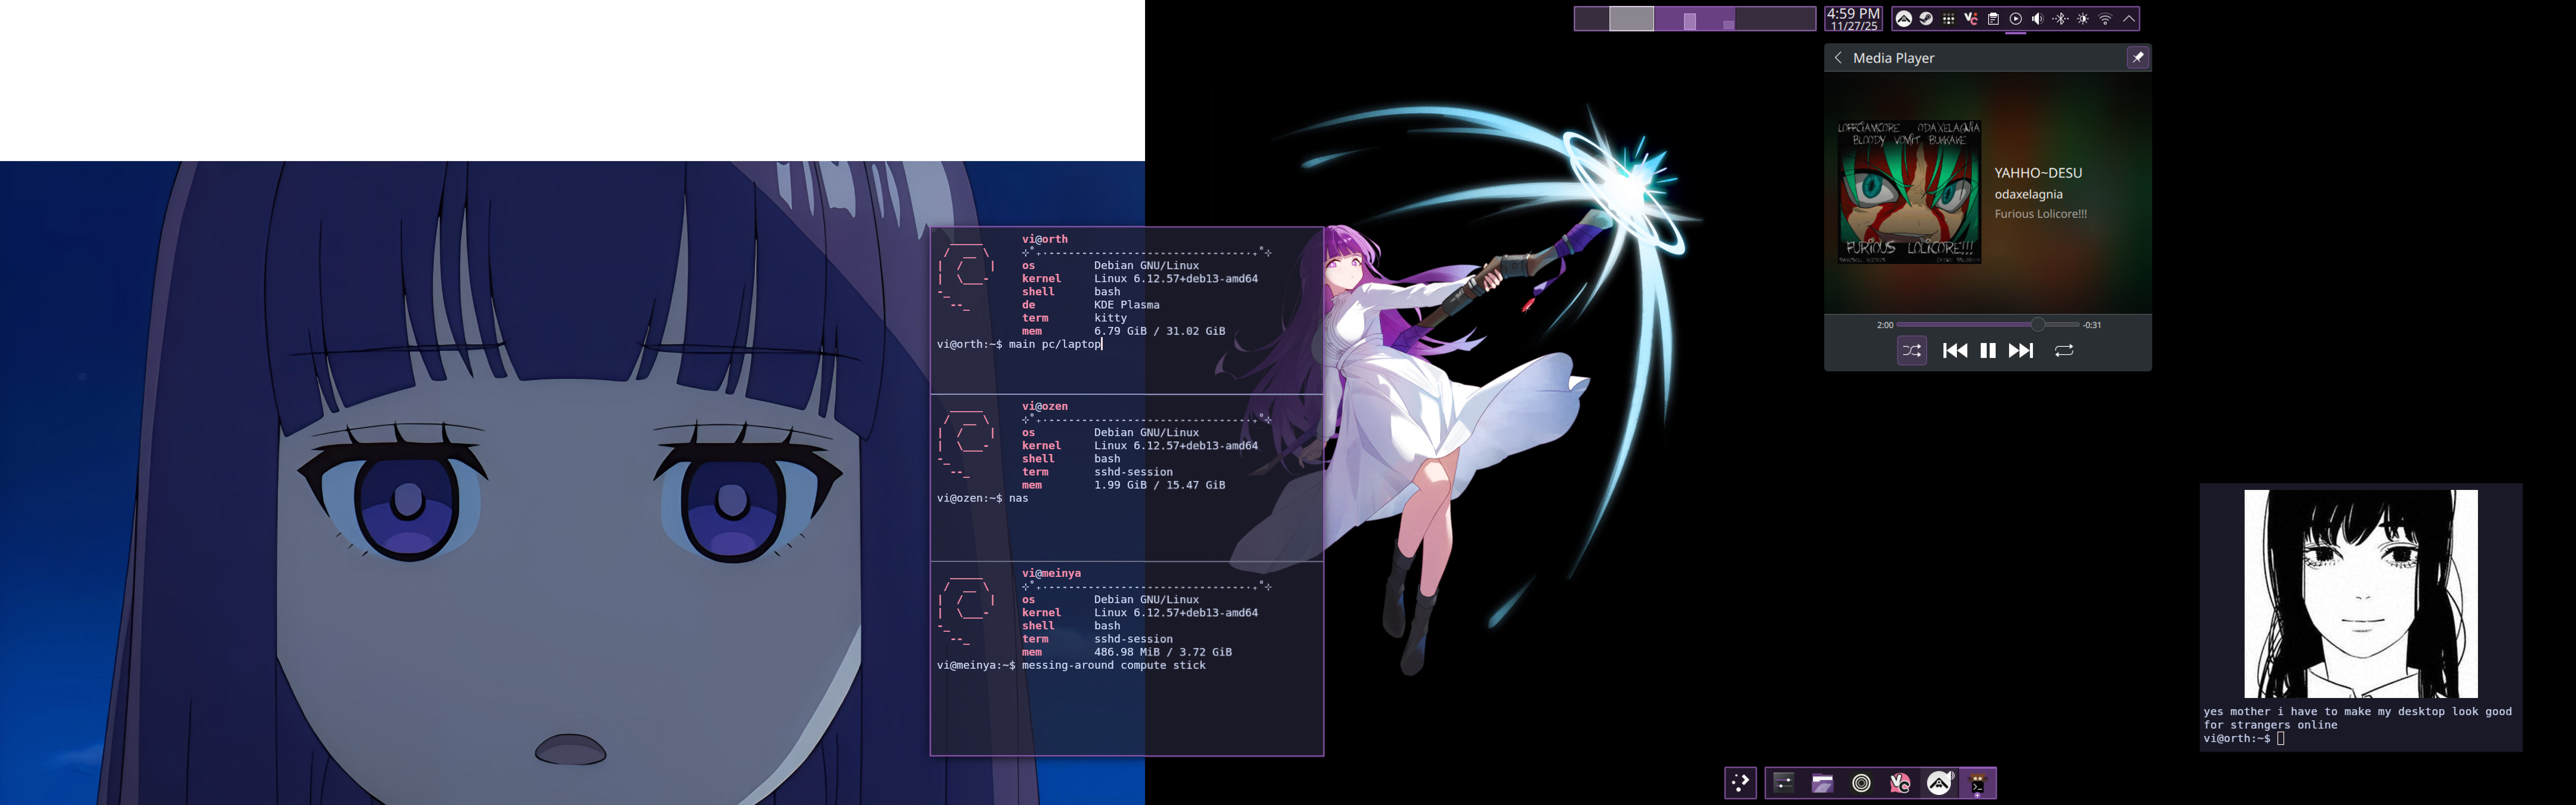Open the Steam tray icon
Screen dimensions: 2576x805
[x=1926, y=19]
